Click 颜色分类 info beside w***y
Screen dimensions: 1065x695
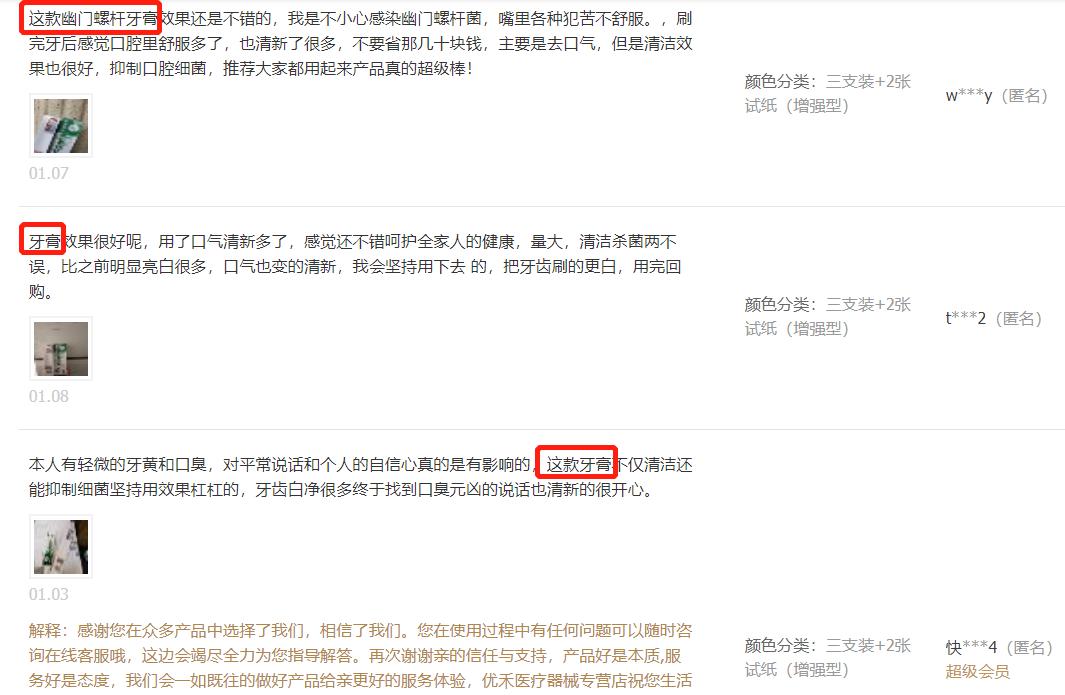827,94
